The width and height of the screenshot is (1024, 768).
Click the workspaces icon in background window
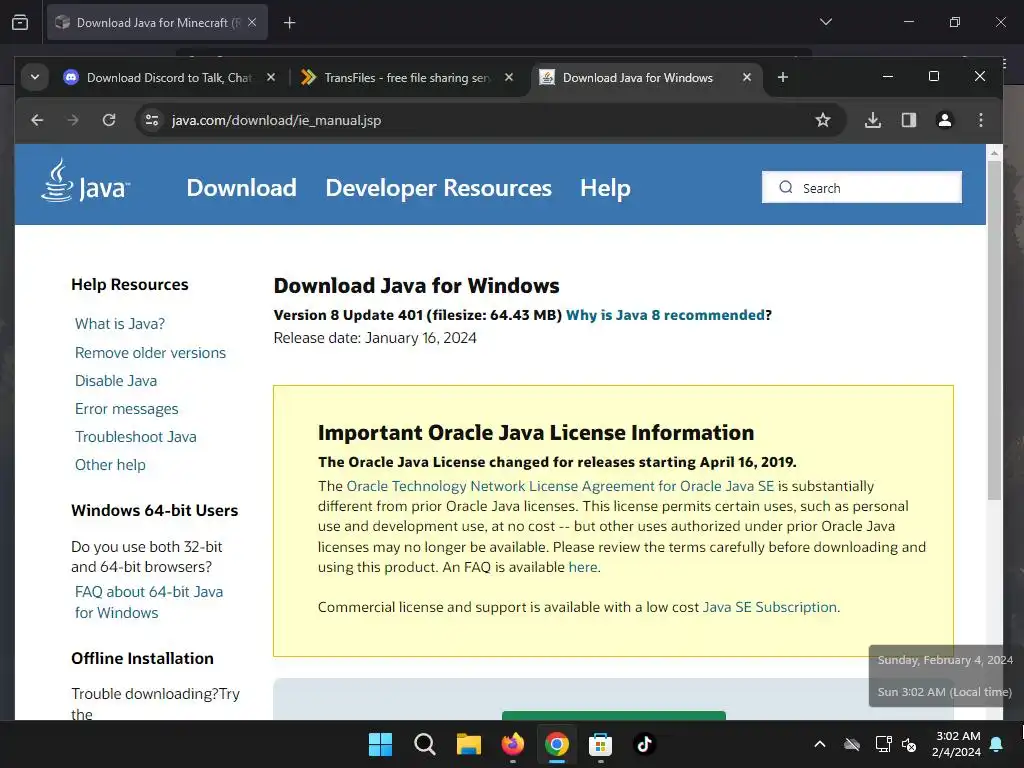[20, 23]
